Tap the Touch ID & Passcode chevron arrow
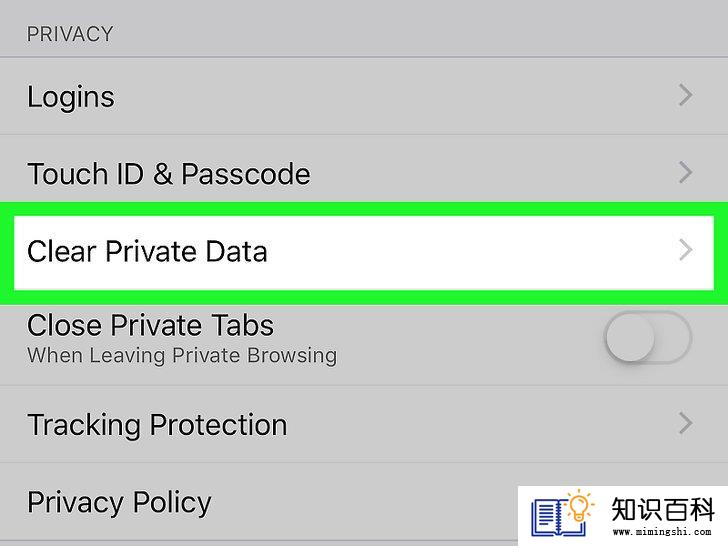728x546 pixels. point(685,172)
